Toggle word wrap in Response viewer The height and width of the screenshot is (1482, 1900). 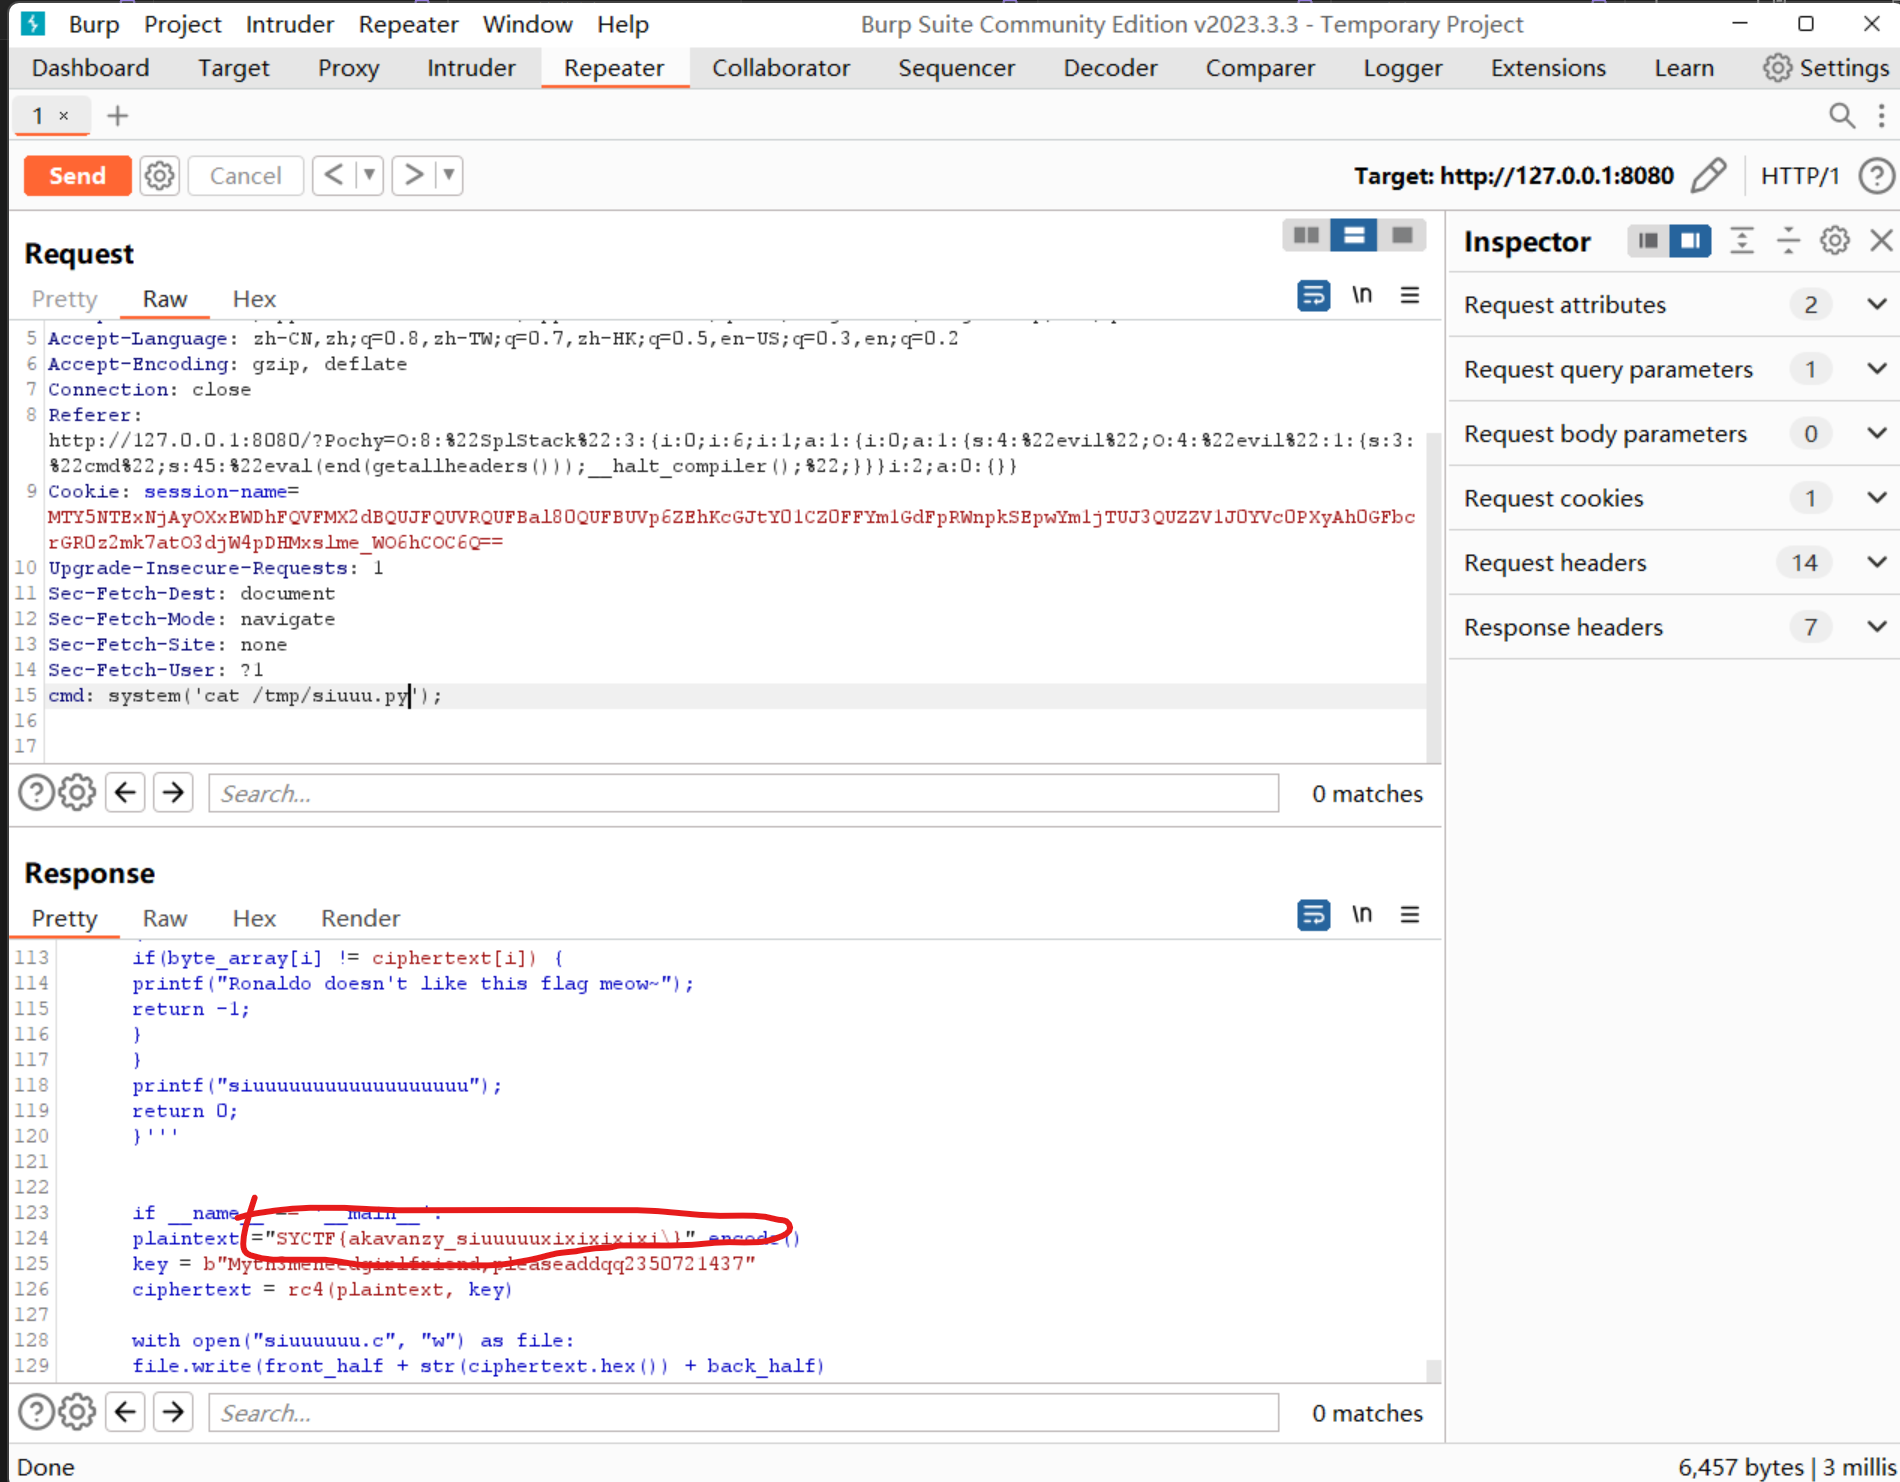pos(1313,915)
